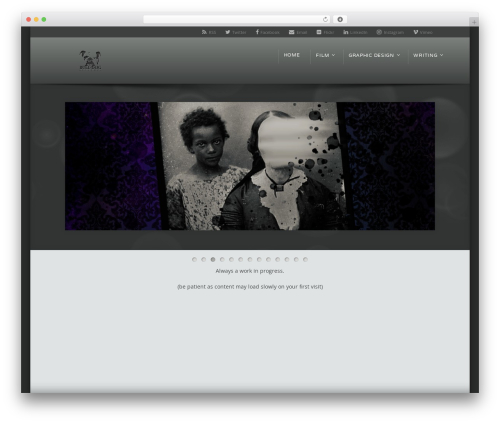Click the LinkedIn icon in top bar
The image size is (500, 423).
click(x=346, y=32)
